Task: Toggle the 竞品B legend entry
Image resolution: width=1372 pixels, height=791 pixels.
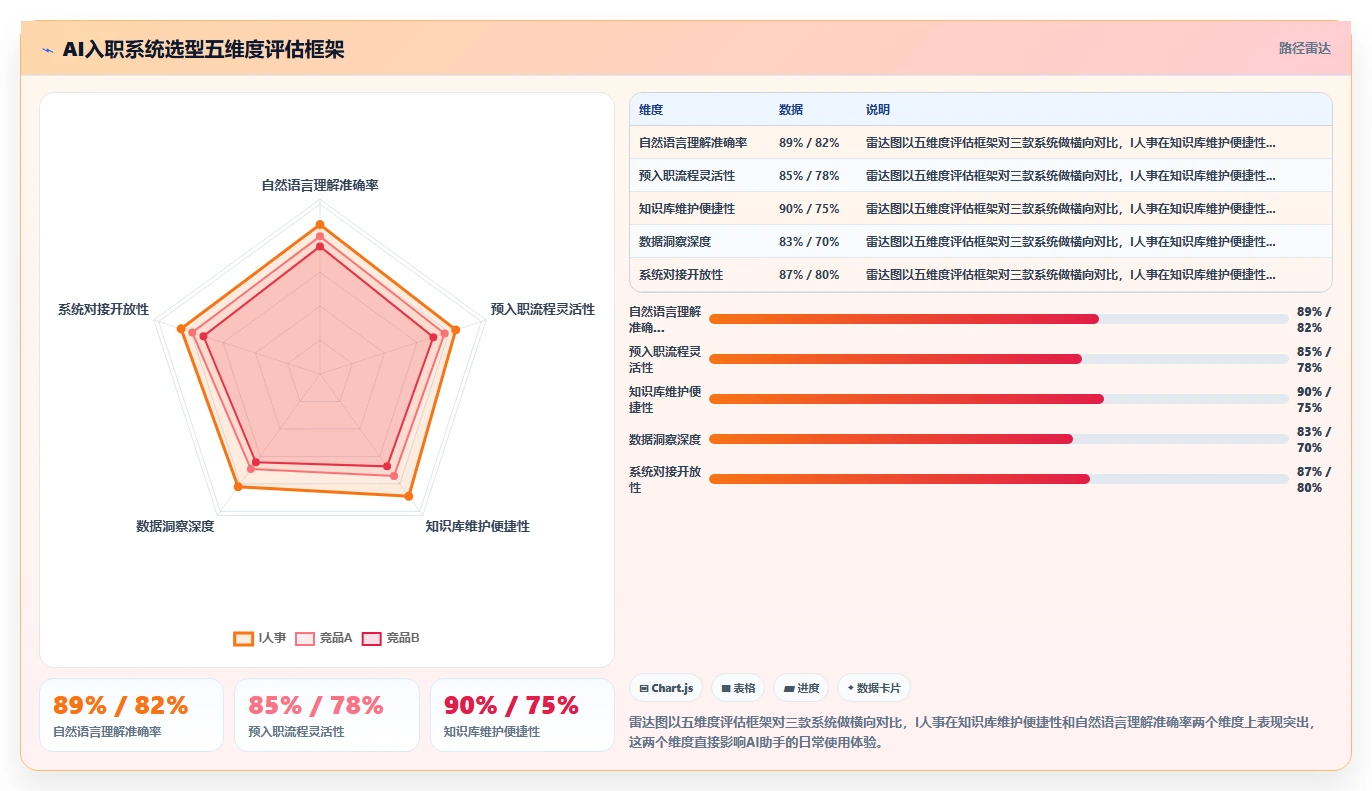Action: (391, 638)
